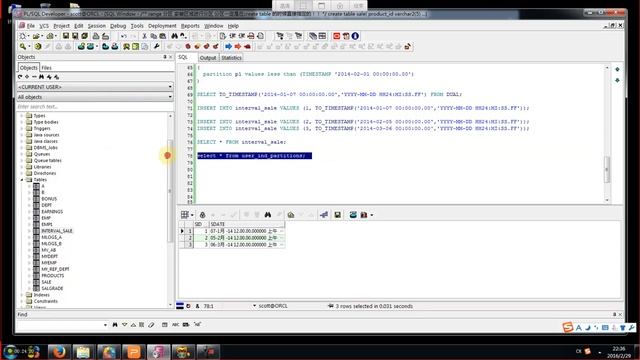Pin the Objects panel with pushpin

point(165,57)
